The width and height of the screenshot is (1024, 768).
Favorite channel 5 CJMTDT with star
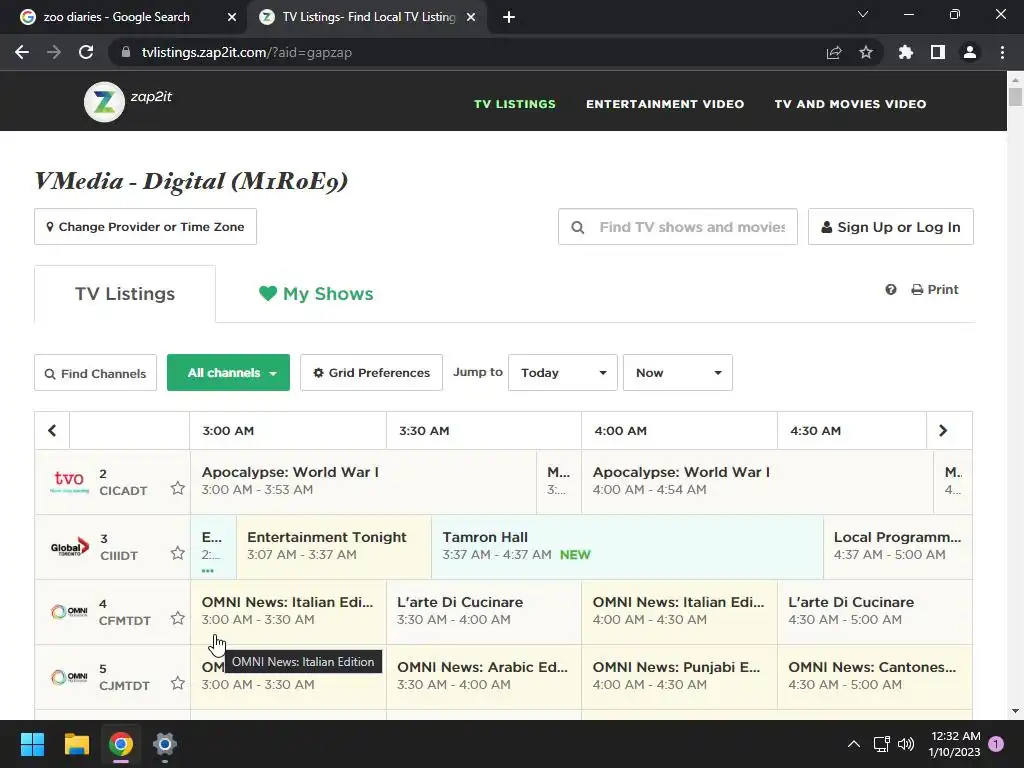tap(178, 683)
